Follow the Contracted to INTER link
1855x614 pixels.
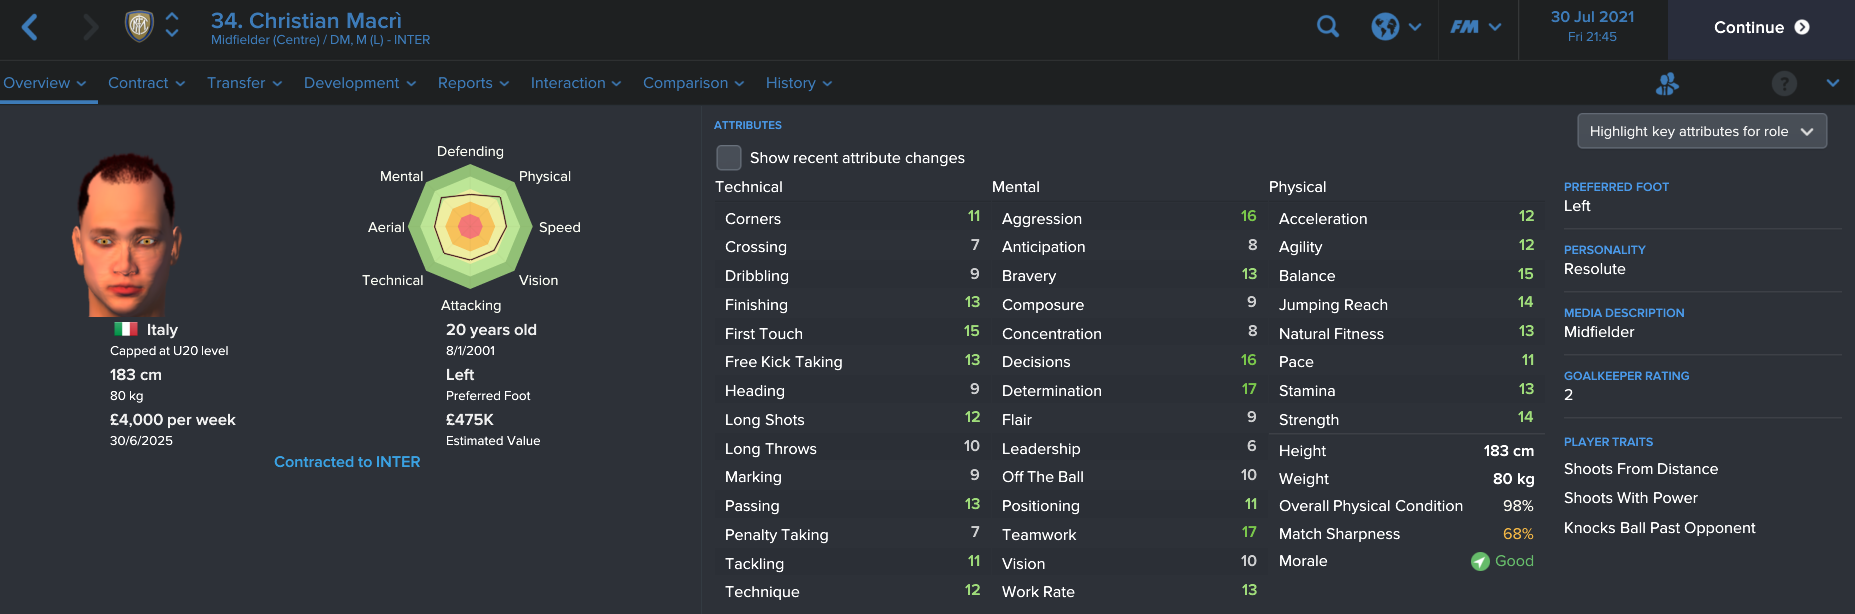click(347, 462)
